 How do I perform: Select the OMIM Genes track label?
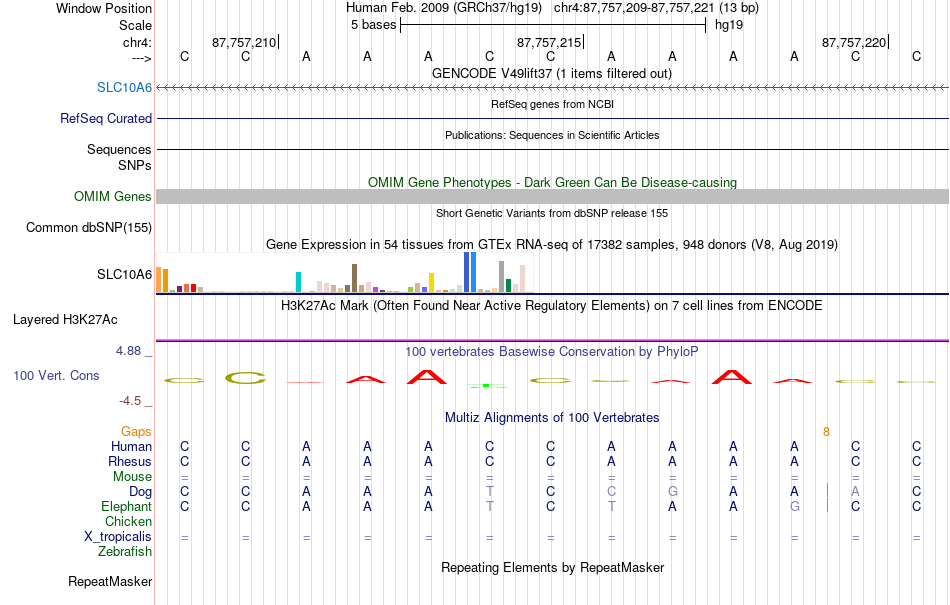pyautogui.click(x=112, y=196)
